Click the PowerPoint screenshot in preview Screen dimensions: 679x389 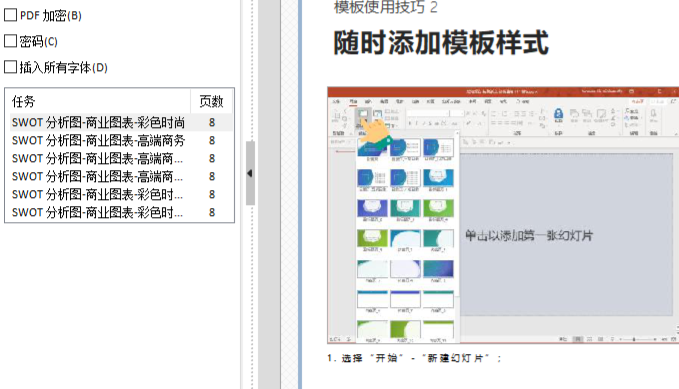503,215
